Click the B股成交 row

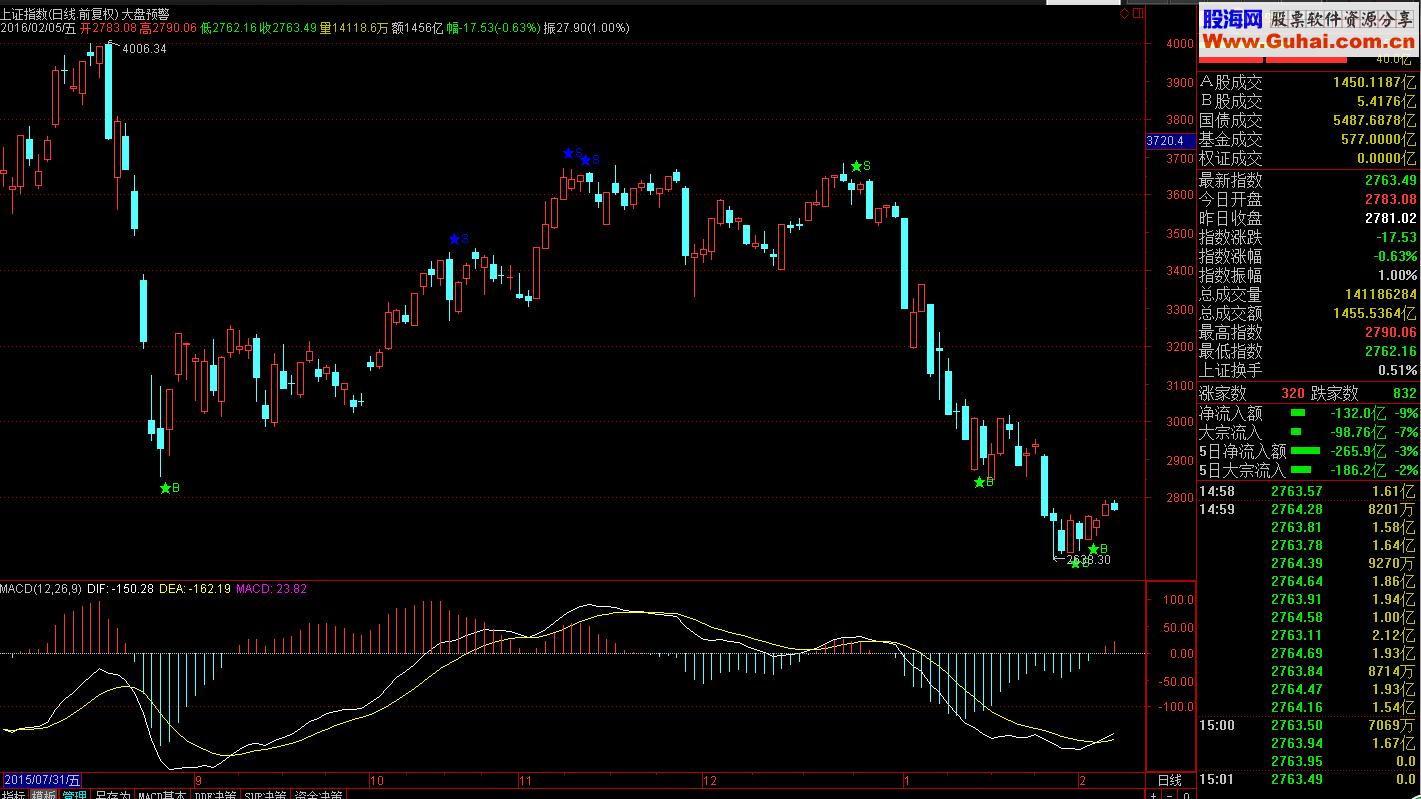pos(1308,102)
